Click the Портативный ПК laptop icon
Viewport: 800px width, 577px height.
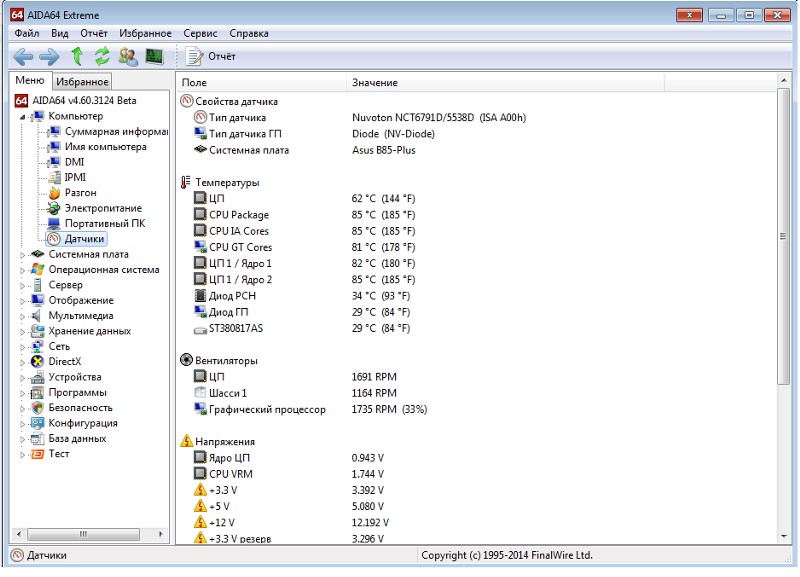tap(54, 223)
